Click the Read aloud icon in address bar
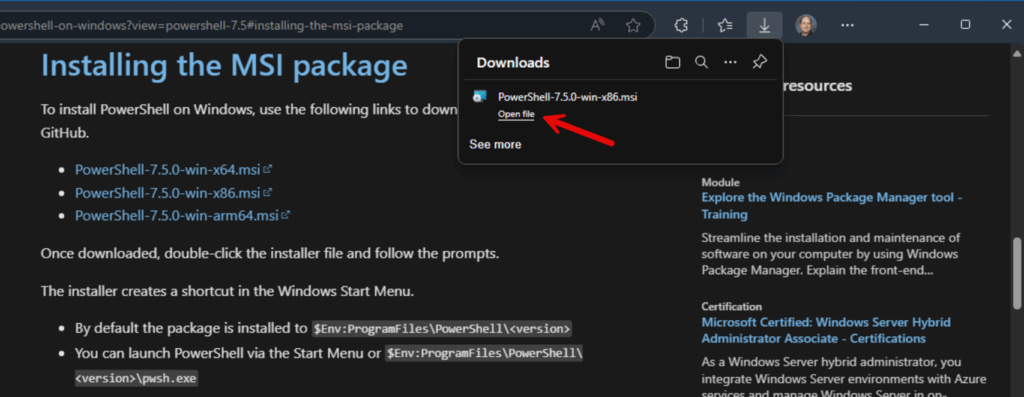 click(x=598, y=25)
